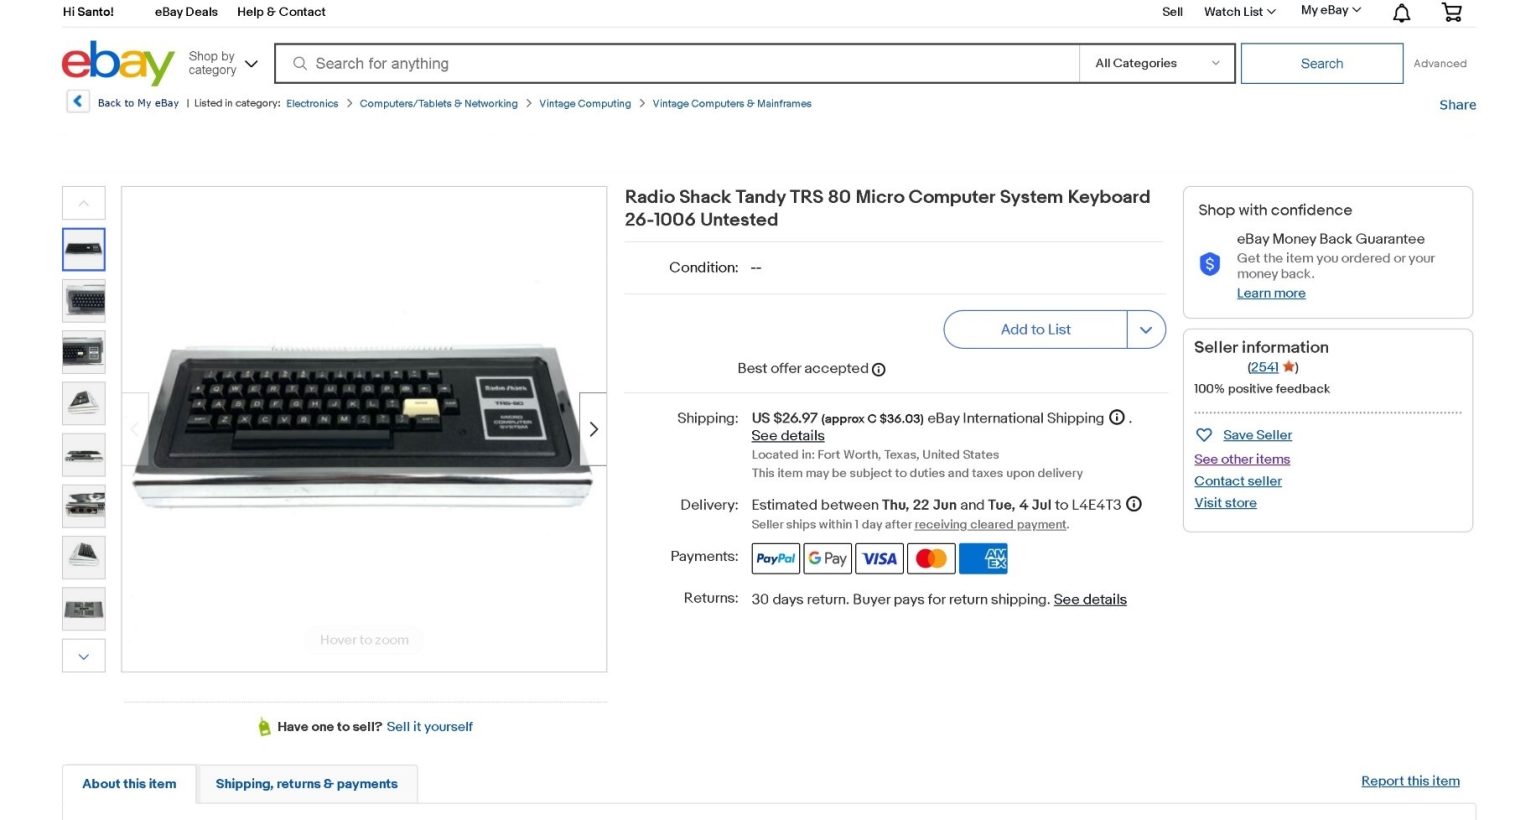This screenshot has height=820, width=1536.
Task: Save the seller with the heart icon
Action: point(1204,434)
